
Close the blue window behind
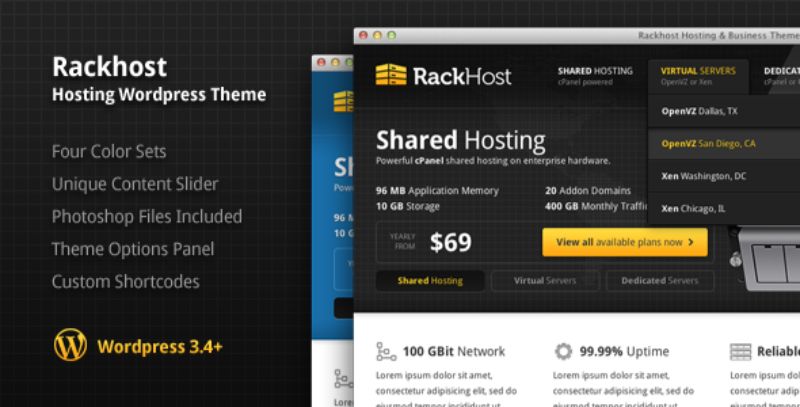click(x=321, y=62)
